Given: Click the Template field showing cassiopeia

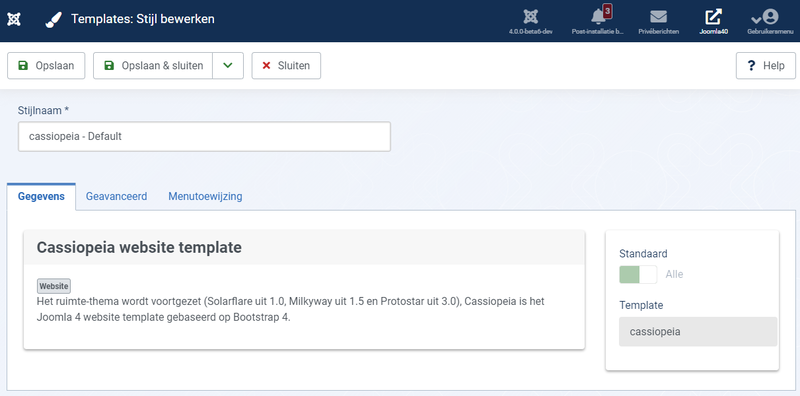Looking at the screenshot, I should pos(698,332).
